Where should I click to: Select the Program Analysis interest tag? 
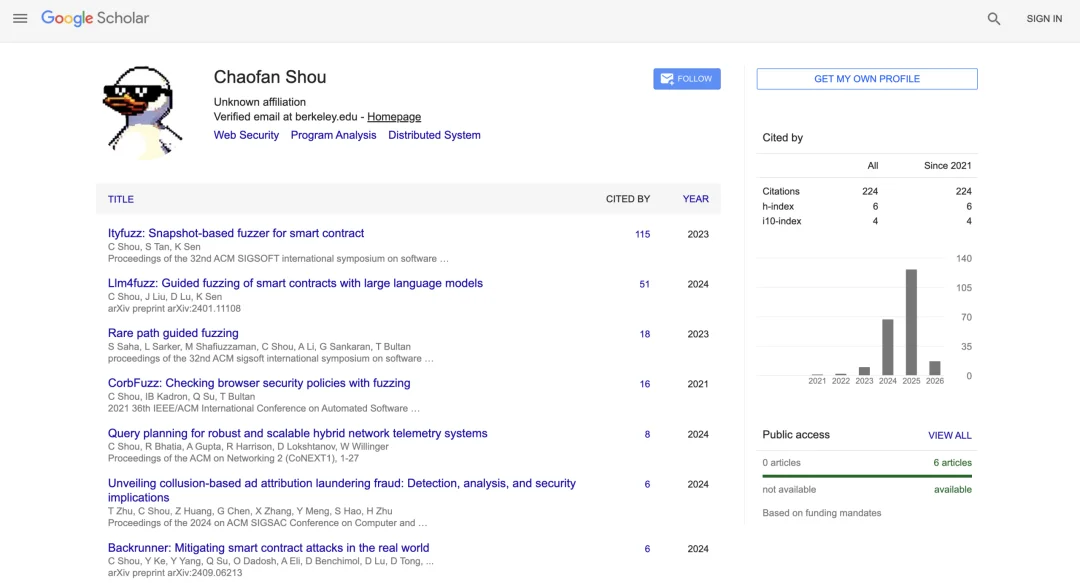point(333,135)
